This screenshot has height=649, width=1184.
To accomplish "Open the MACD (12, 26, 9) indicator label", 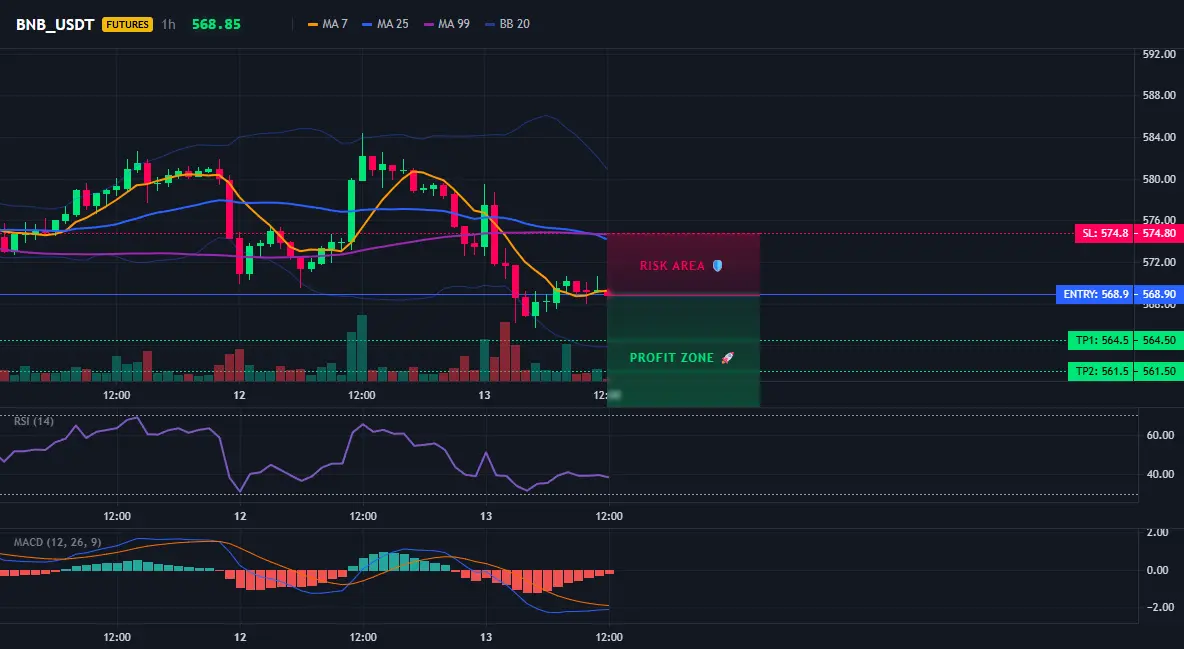I will tap(57, 542).
